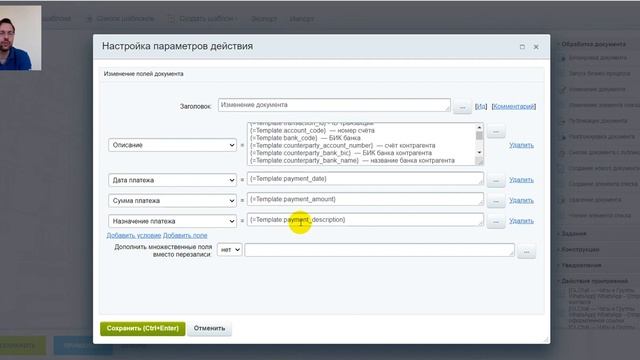Open value picker beside Заголовок field
The image size is (640, 360).
pos(462,107)
